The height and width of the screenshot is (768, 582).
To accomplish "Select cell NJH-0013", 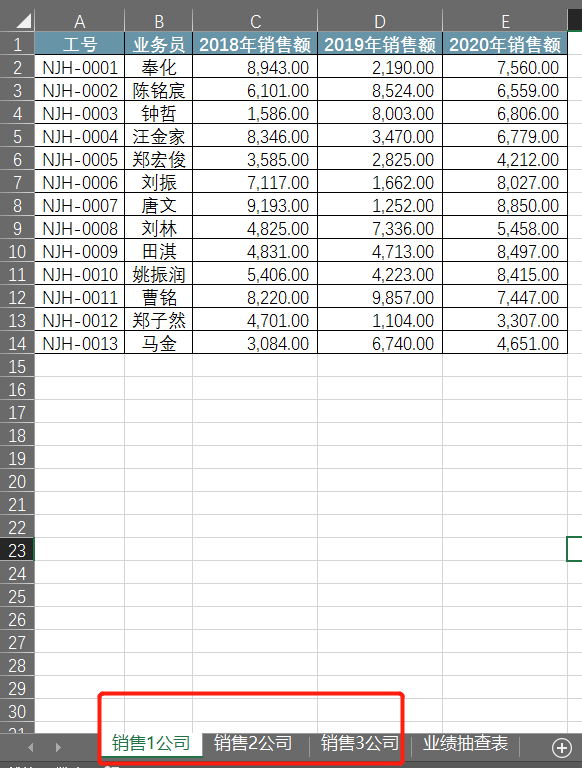I will (x=79, y=344).
